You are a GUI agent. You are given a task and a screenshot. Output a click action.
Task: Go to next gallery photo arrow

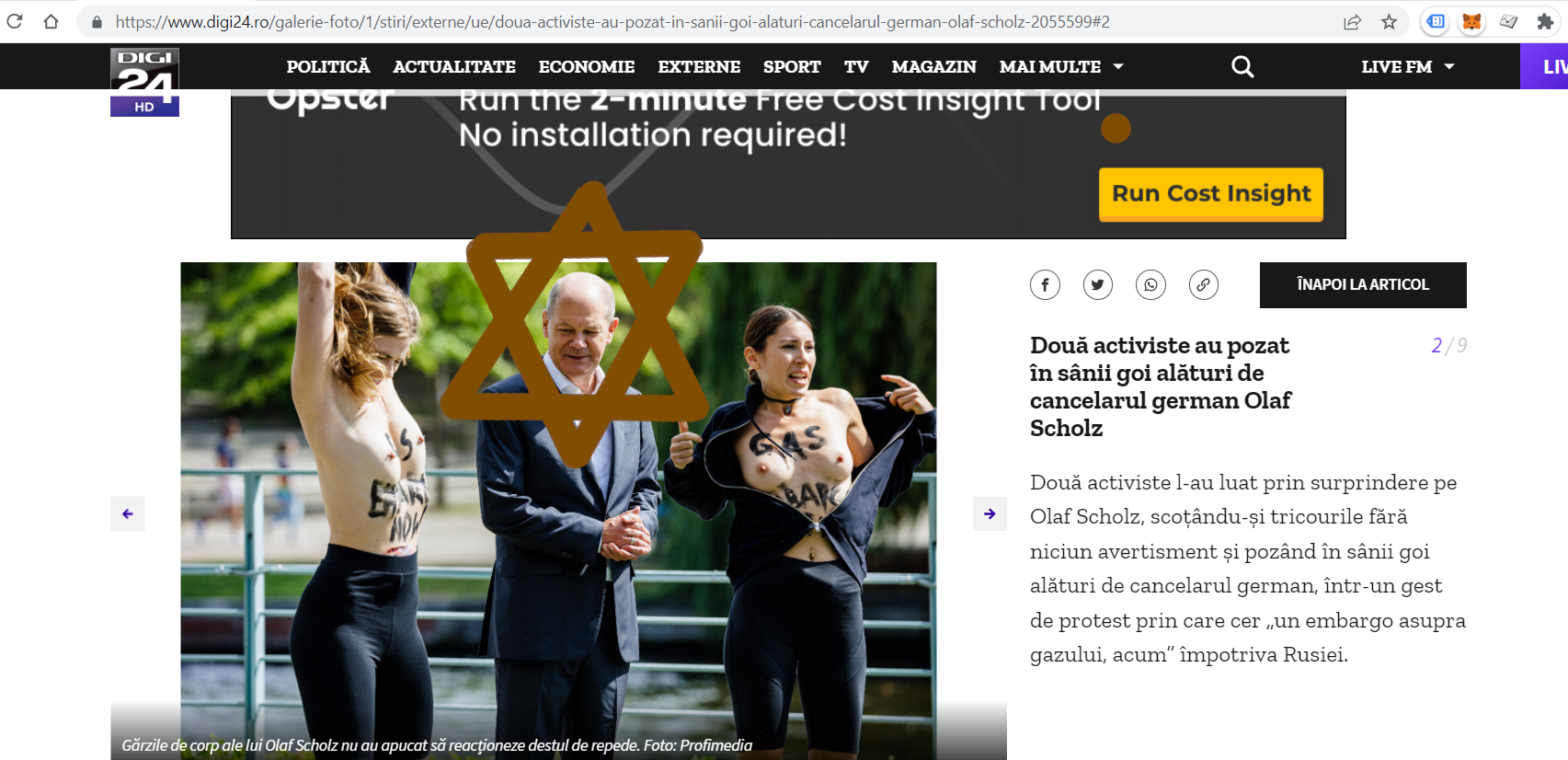[x=990, y=514]
